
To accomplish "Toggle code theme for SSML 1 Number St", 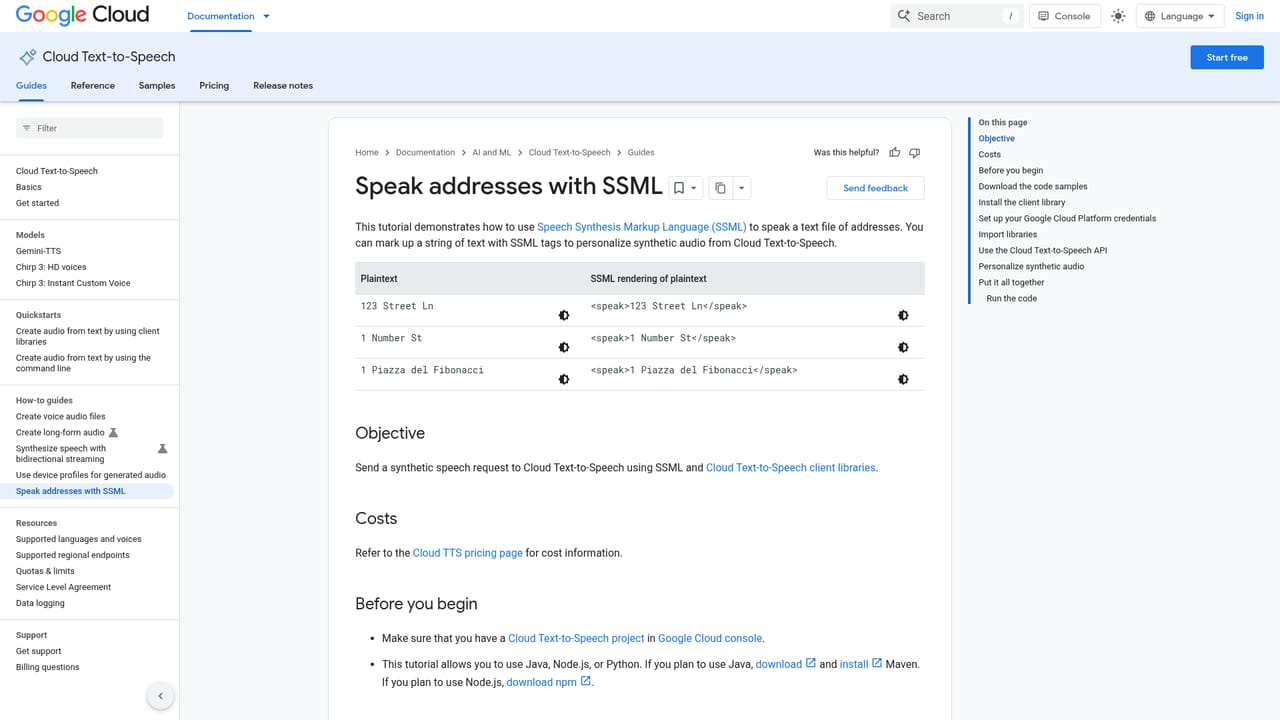I will click(903, 347).
